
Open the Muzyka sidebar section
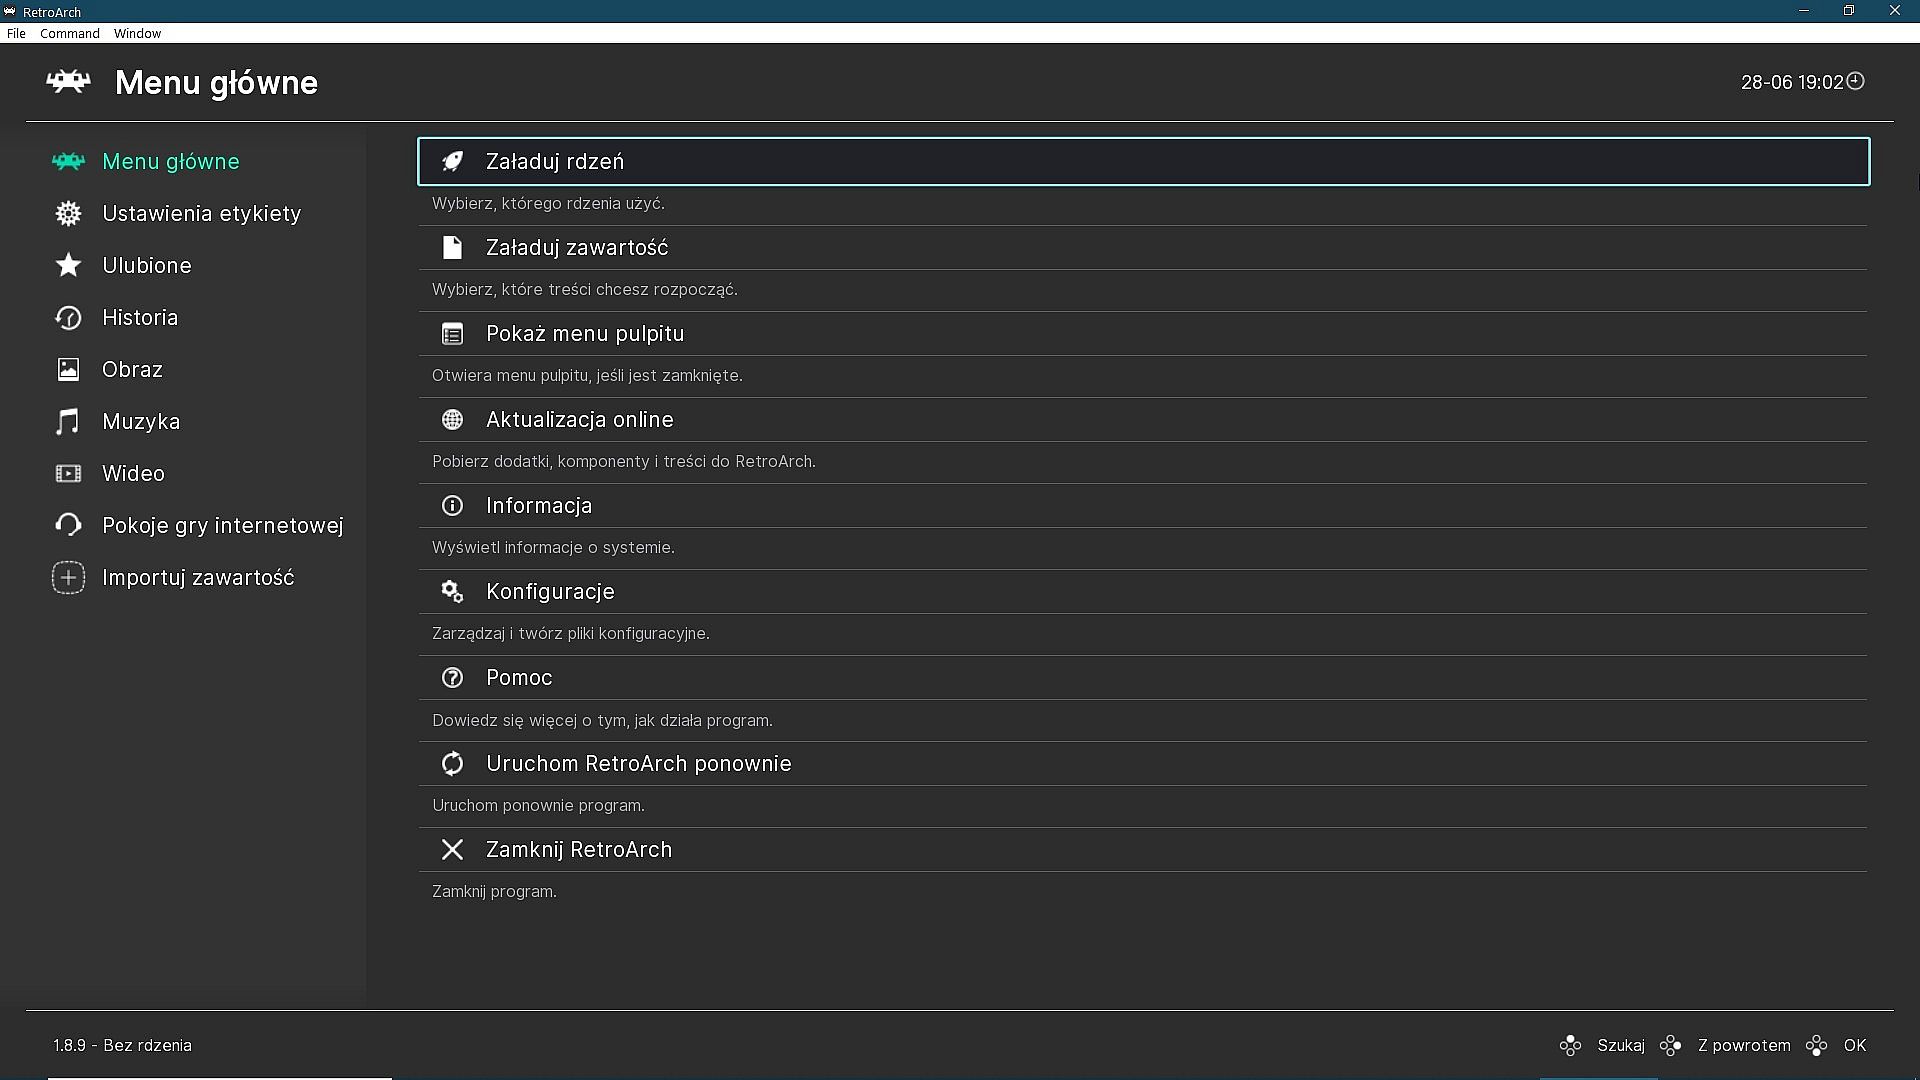coord(141,421)
